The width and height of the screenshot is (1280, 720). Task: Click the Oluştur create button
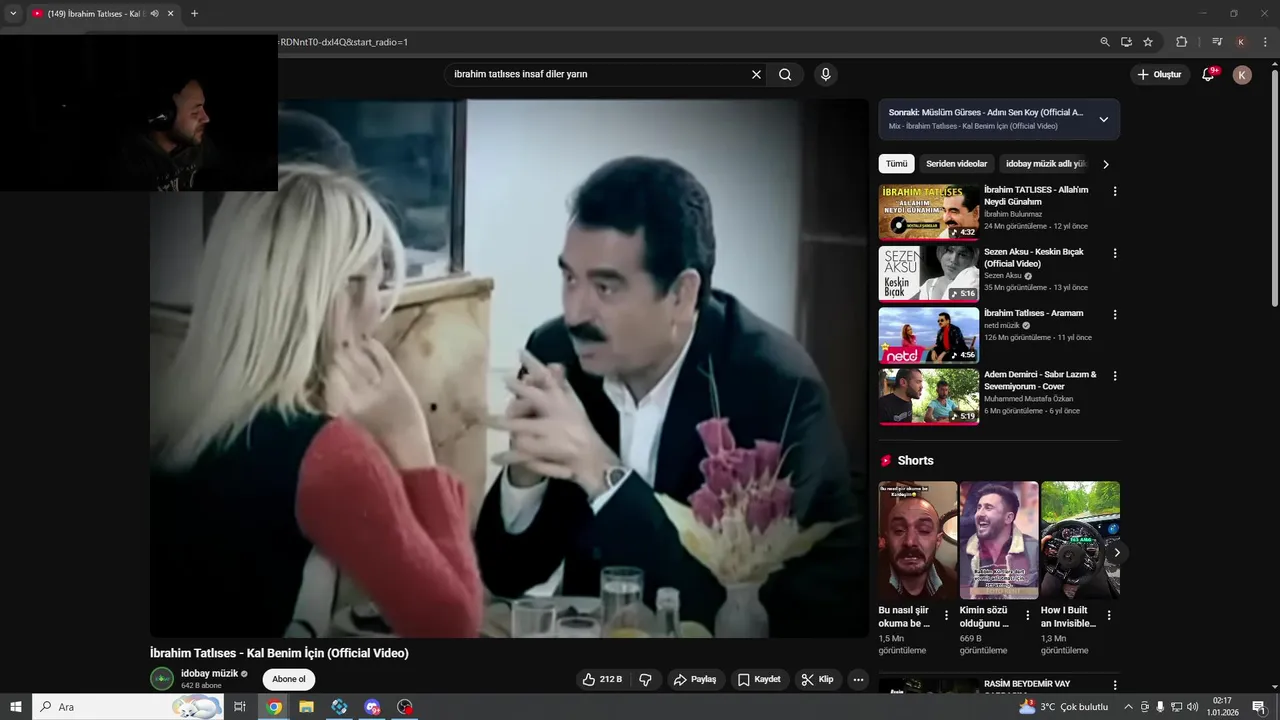[1159, 74]
